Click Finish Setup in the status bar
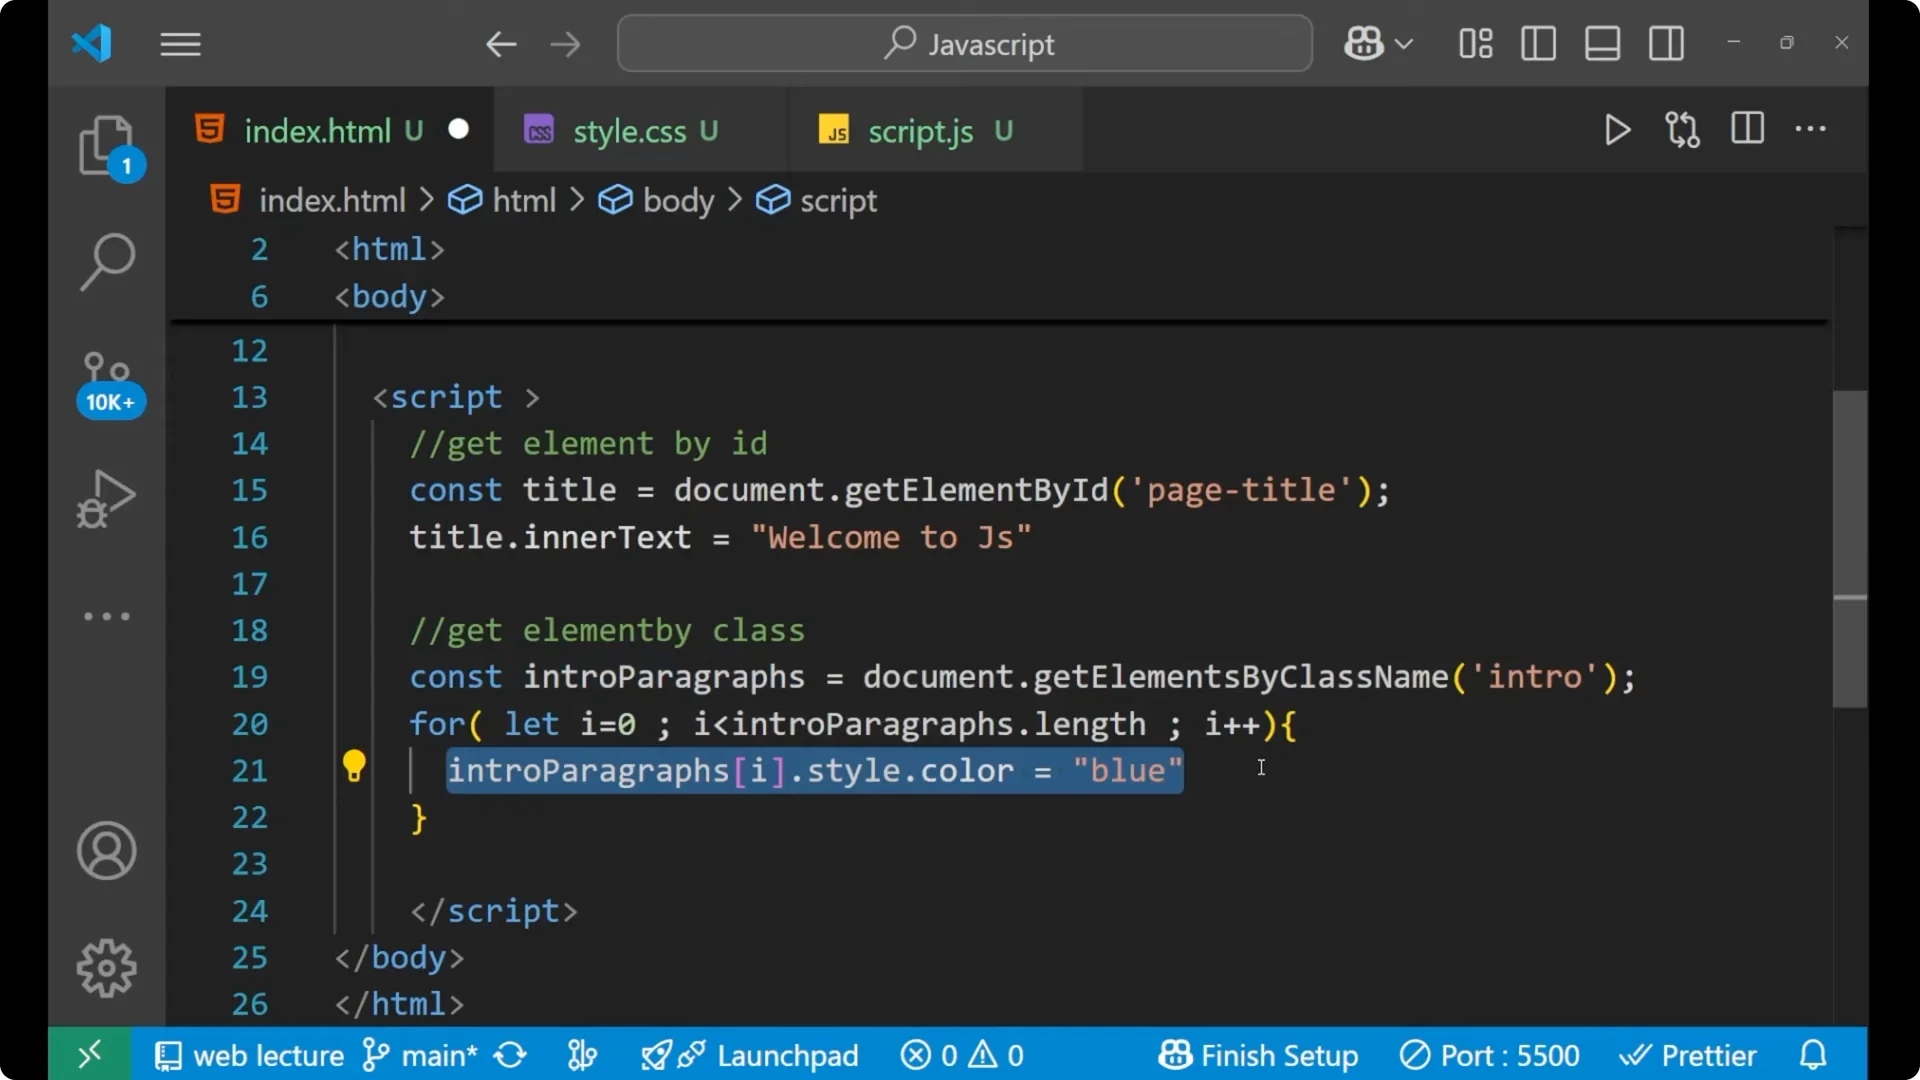Screen dimensions: 1920x1080 tap(1258, 1054)
